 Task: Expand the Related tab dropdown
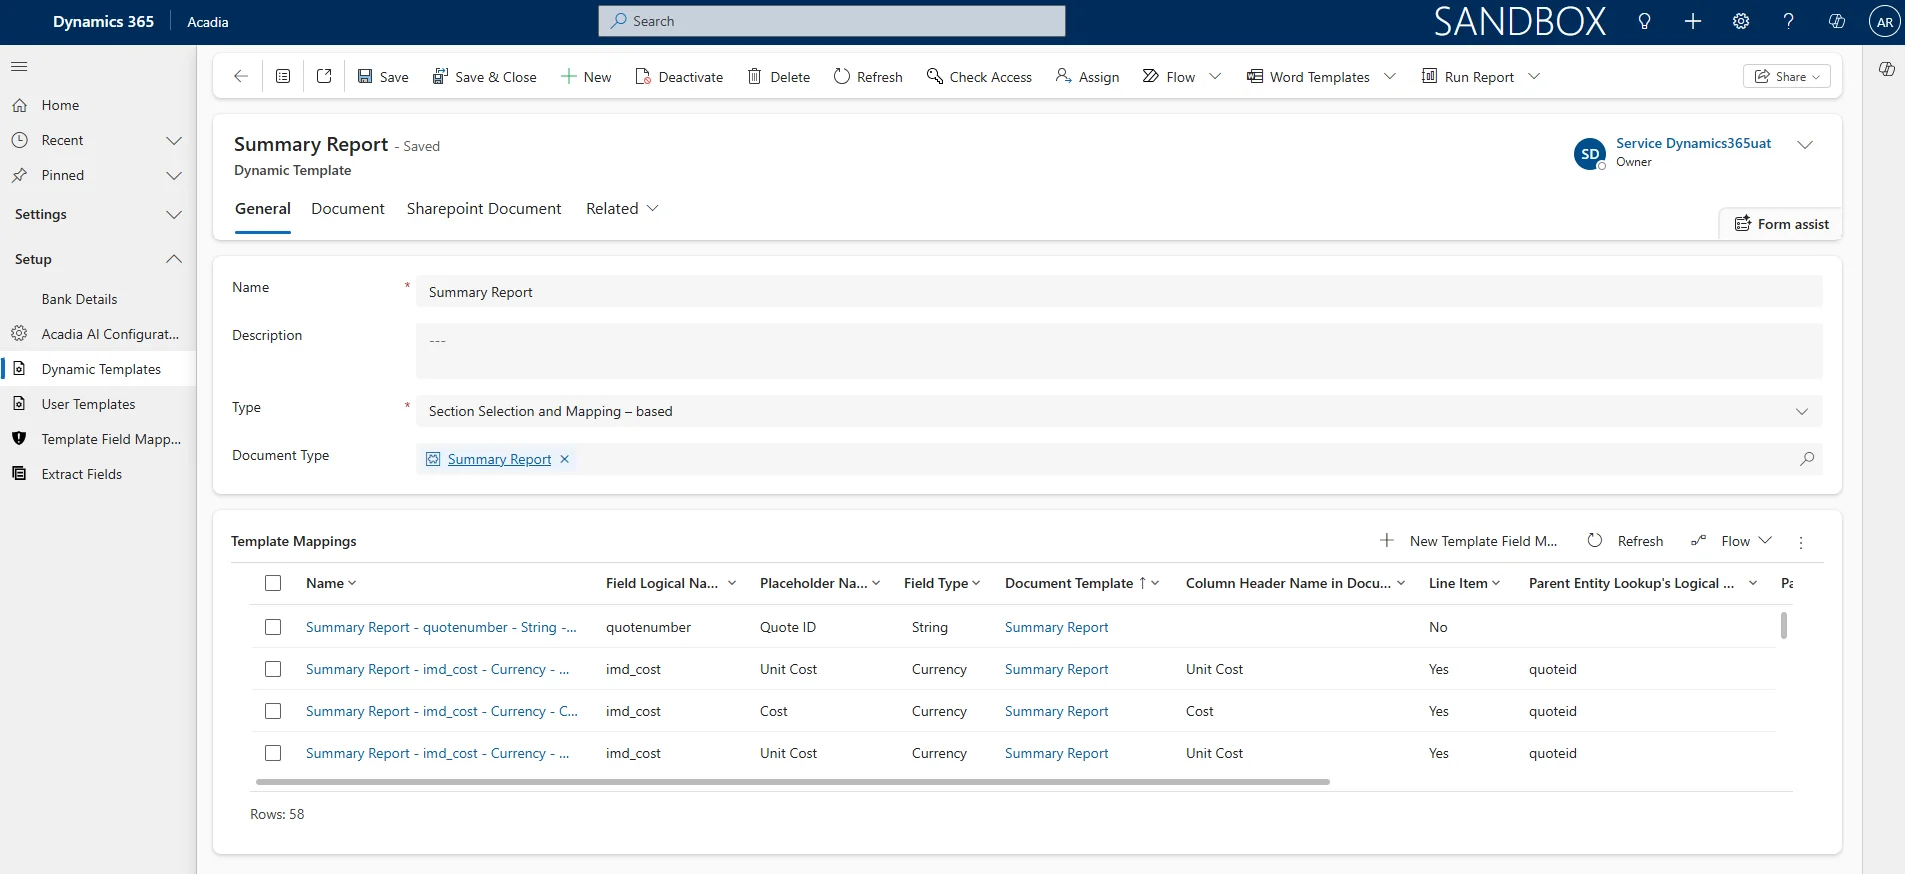pyautogui.click(x=622, y=209)
